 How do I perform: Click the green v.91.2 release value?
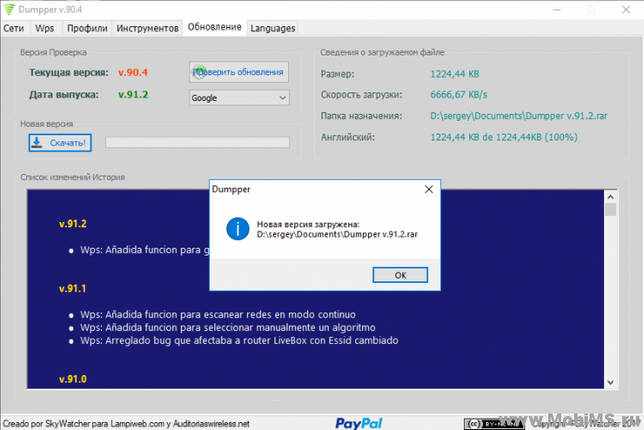tap(133, 94)
